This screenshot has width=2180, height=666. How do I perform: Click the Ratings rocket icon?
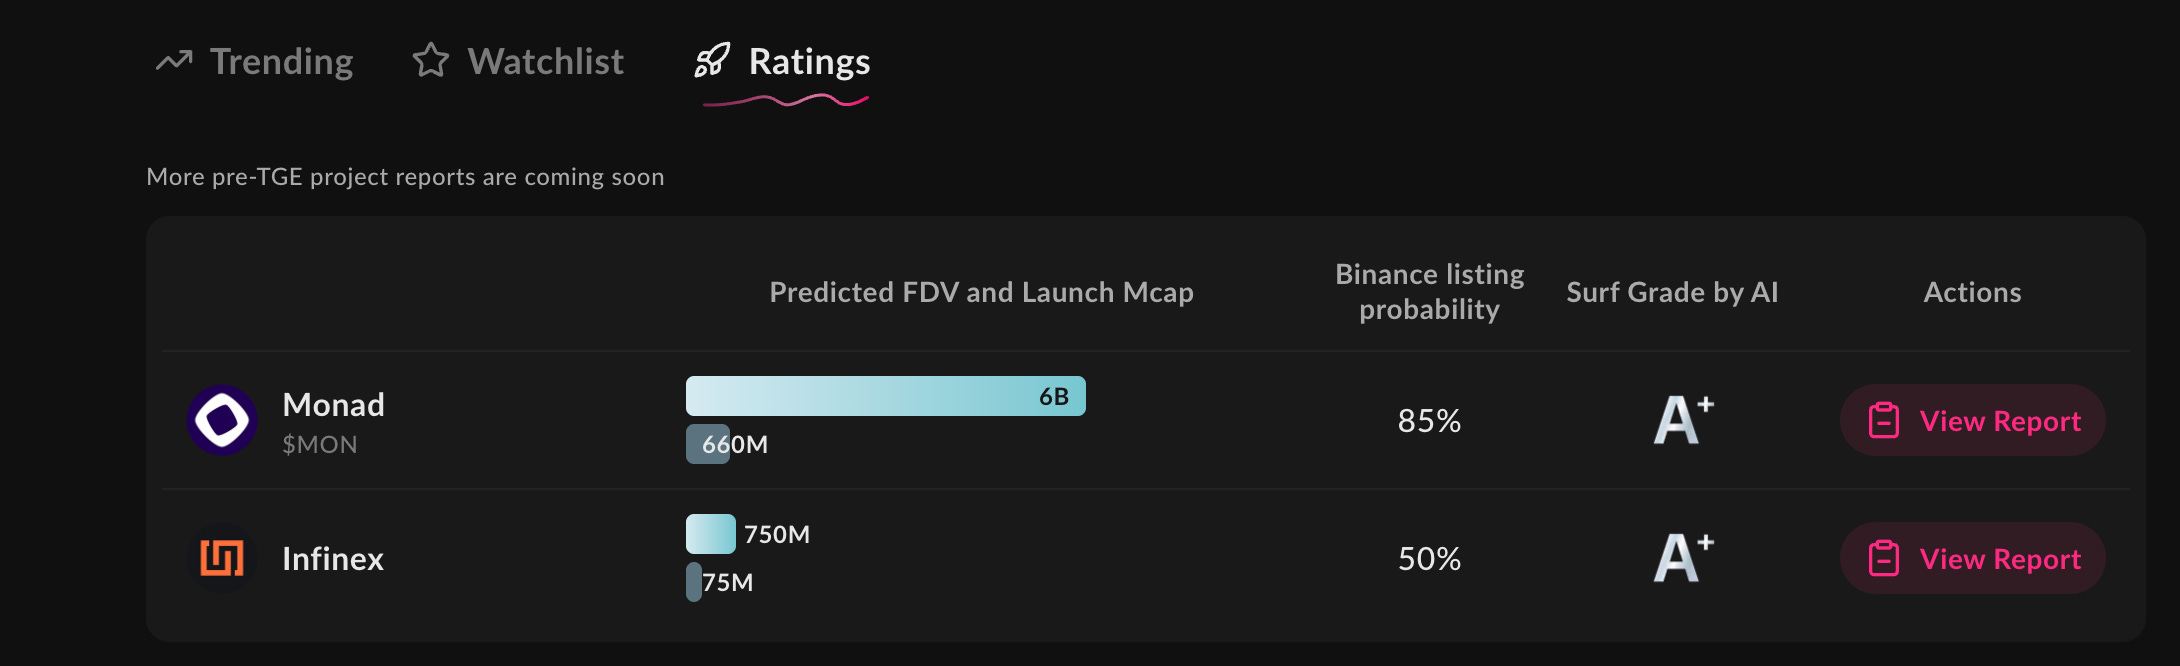(x=712, y=60)
